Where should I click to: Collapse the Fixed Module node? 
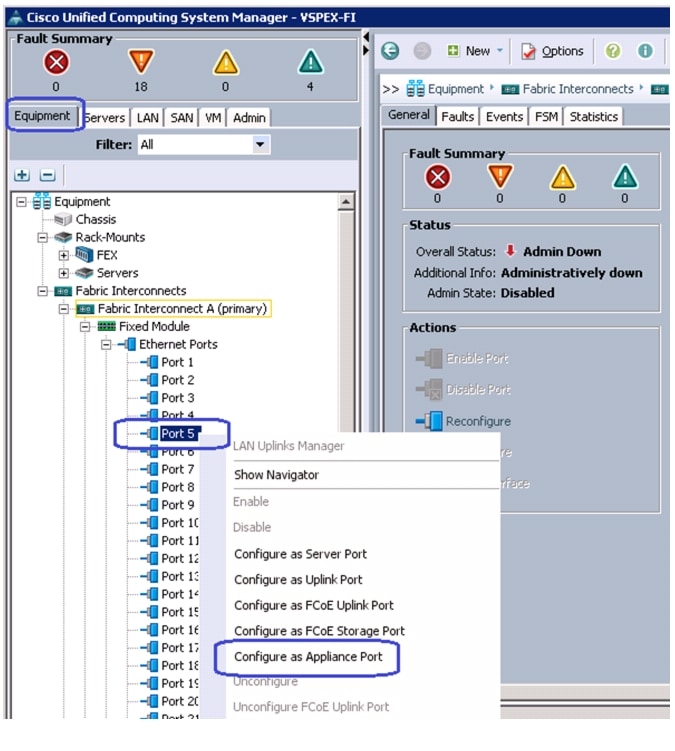tap(85, 327)
